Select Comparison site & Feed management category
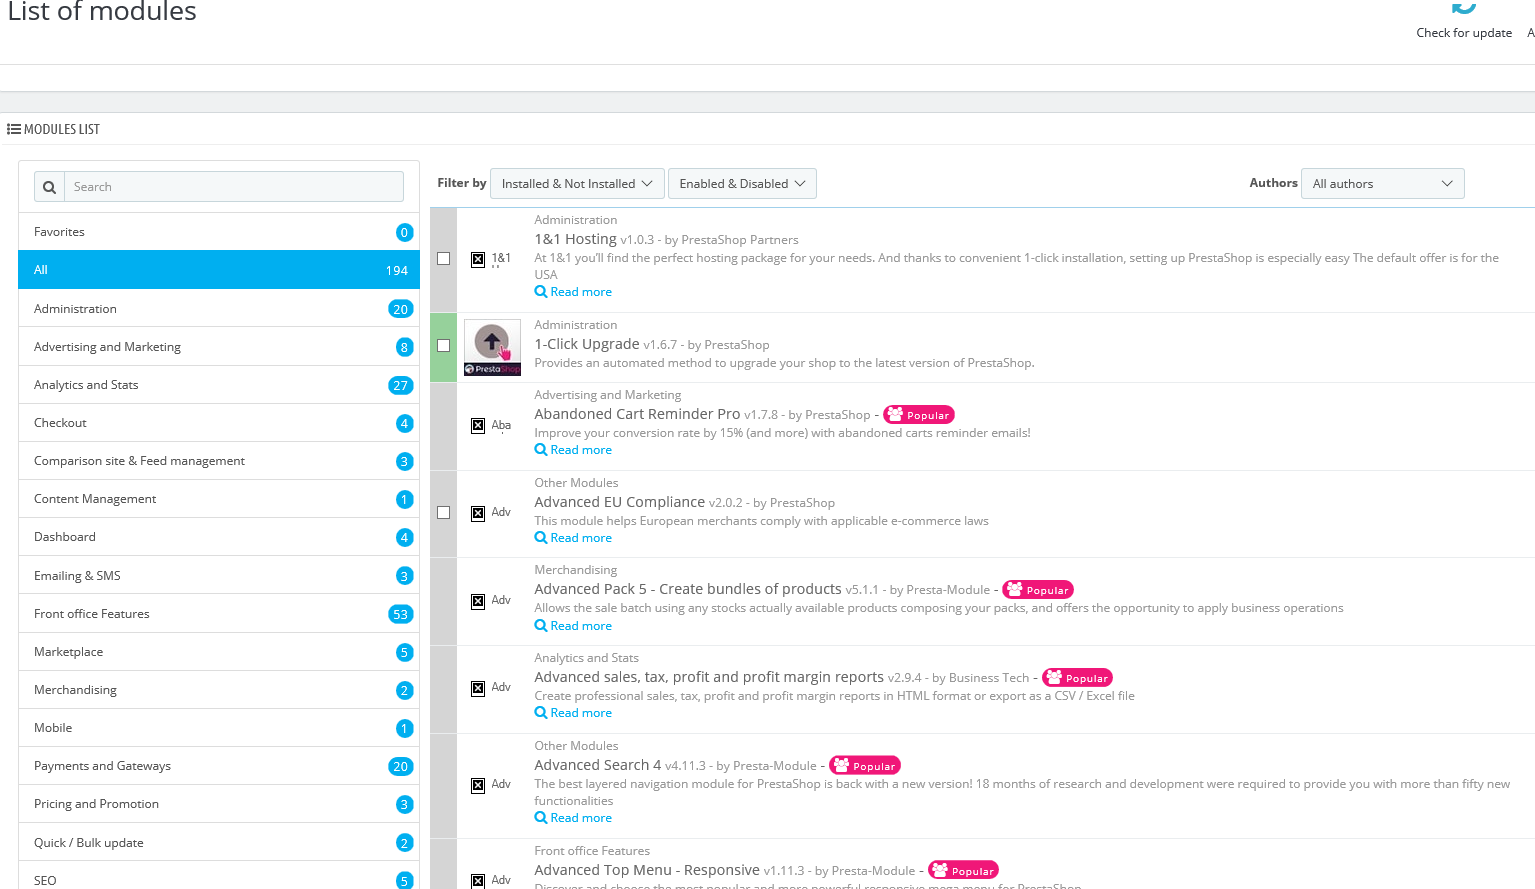The width and height of the screenshot is (1535, 889). 219,460
